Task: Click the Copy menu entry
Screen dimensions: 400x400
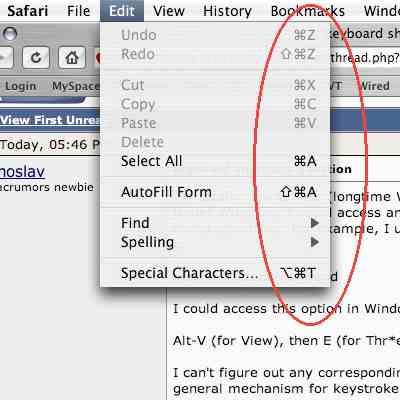Action: (x=215, y=104)
